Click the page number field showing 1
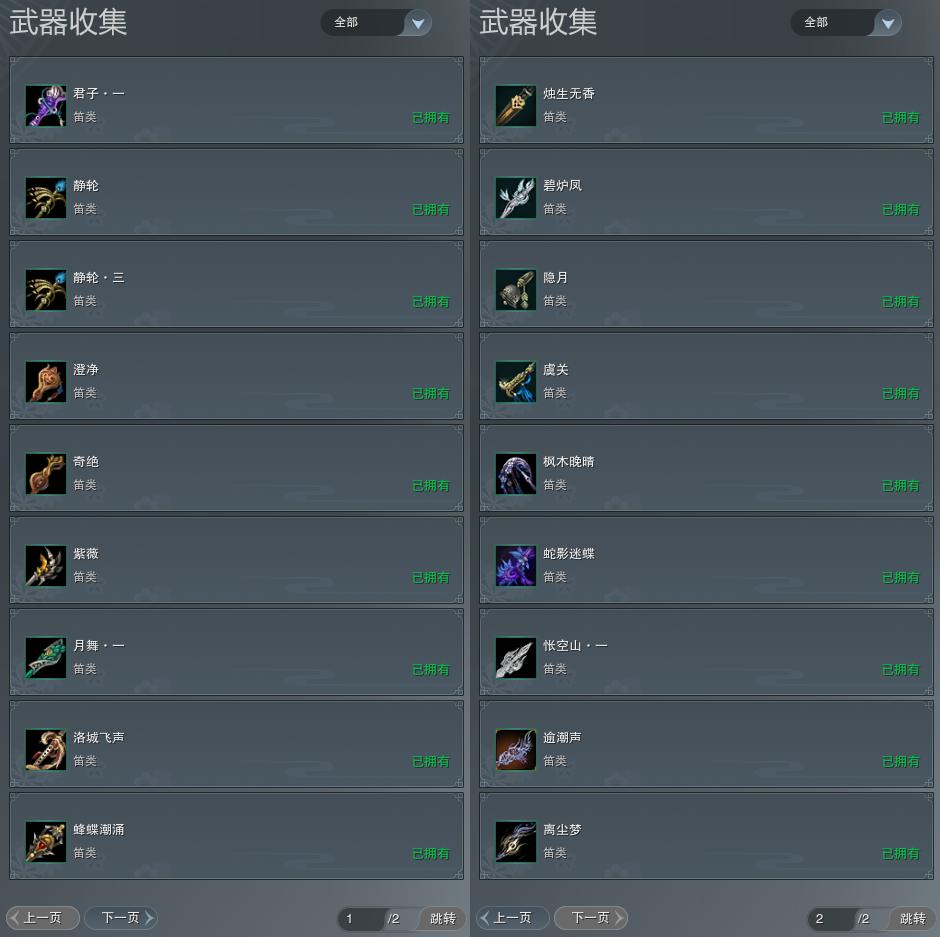Screen dimensions: 940x937 pos(361,918)
